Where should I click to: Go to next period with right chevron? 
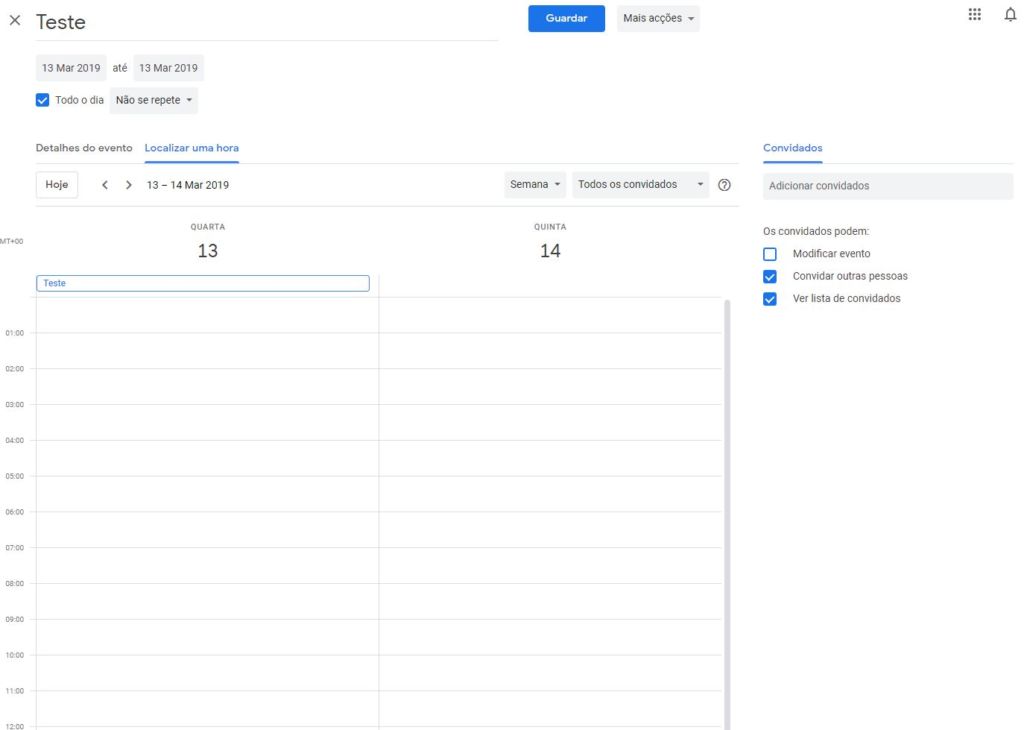129,185
